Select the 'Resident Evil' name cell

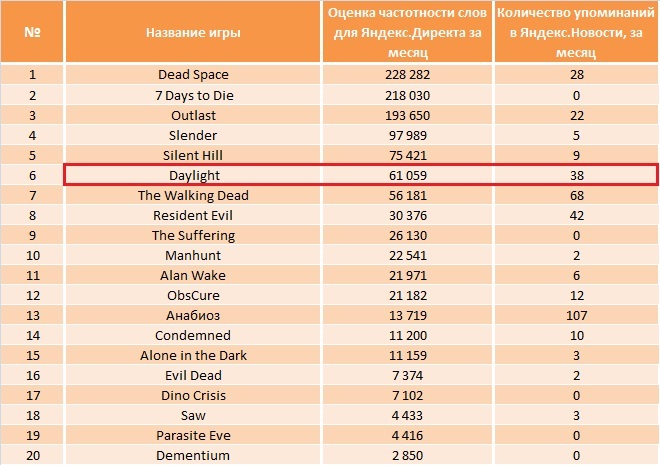click(193, 215)
